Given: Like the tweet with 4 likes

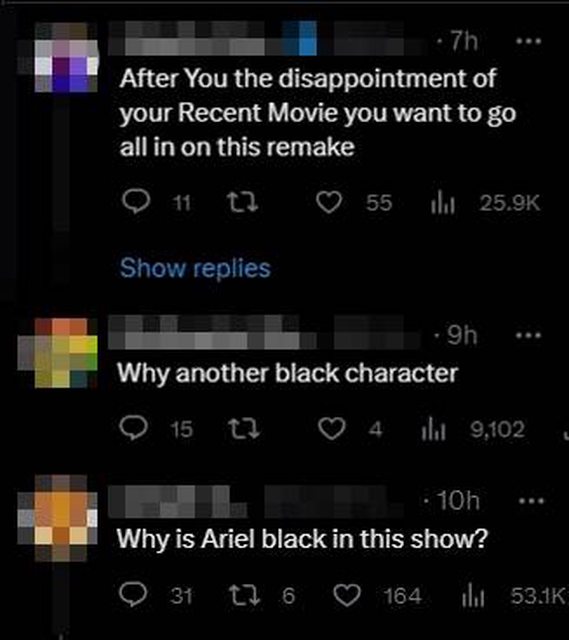Looking at the screenshot, I should click(331, 429).
